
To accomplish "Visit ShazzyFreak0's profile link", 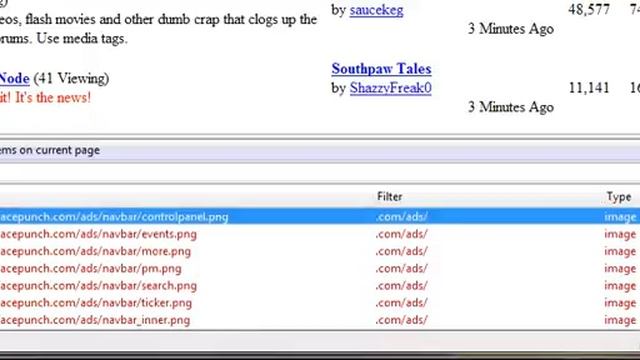I will point(391,88).
